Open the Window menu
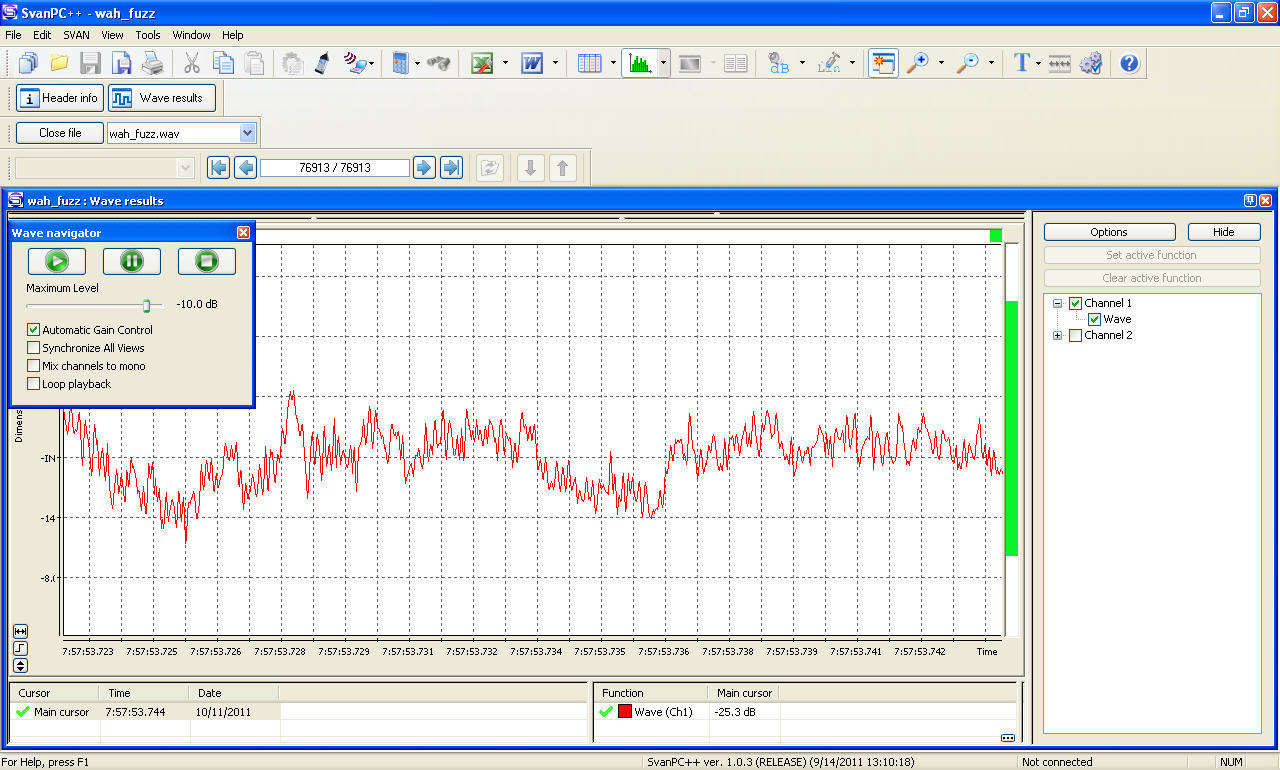The height and width of the screenshot is (770, 1280). click(x=192, y=35)
